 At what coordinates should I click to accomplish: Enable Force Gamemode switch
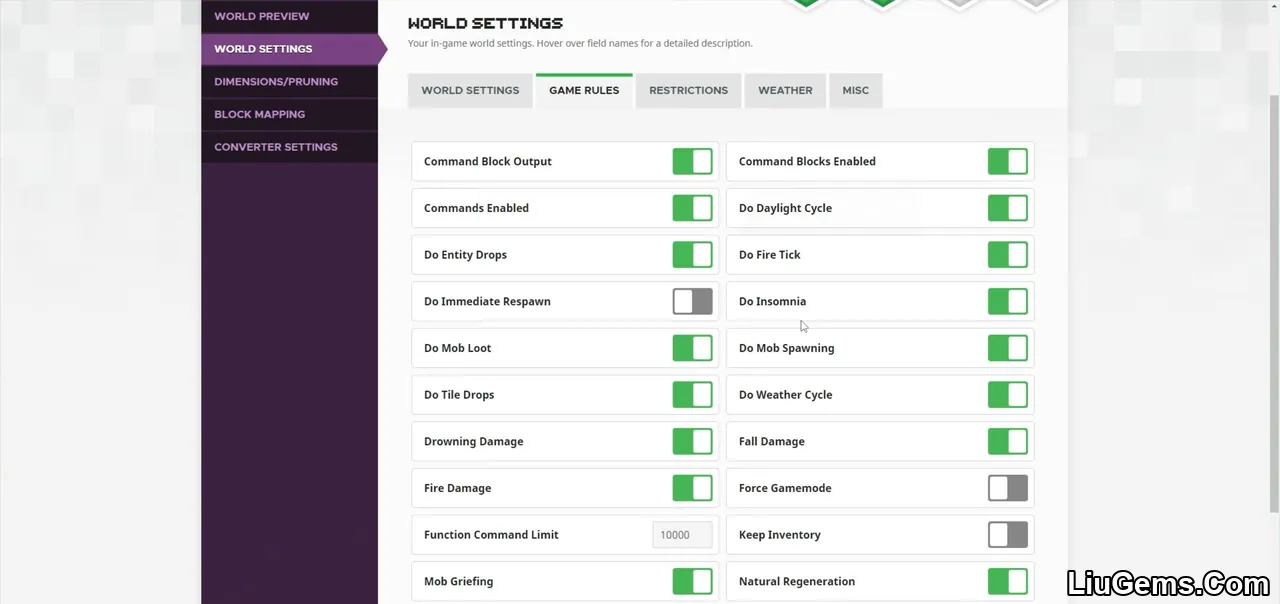click(x=1007, y=488)
